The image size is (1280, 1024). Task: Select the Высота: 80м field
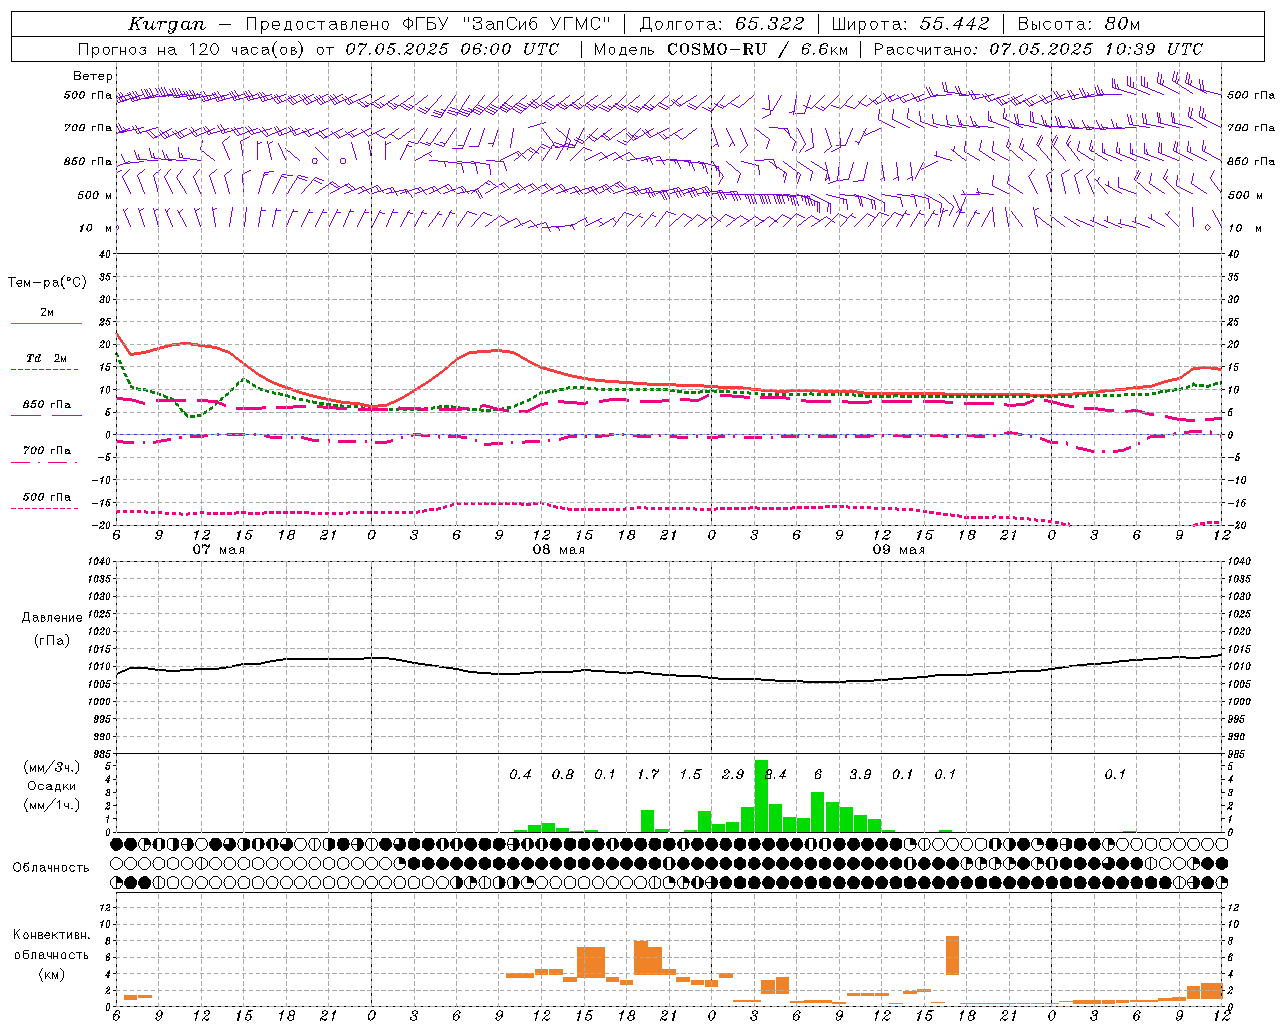tap(1078, 24)
